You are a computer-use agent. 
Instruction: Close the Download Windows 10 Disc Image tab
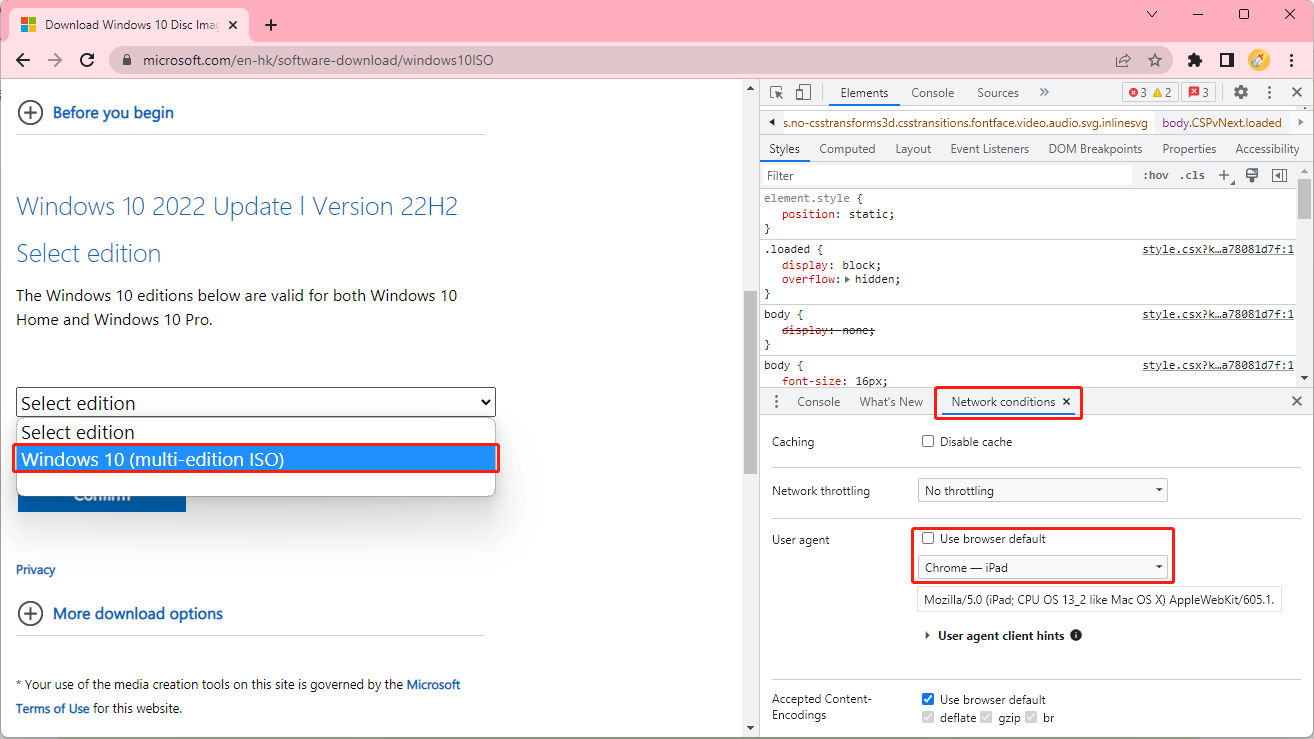pos(233,25)
